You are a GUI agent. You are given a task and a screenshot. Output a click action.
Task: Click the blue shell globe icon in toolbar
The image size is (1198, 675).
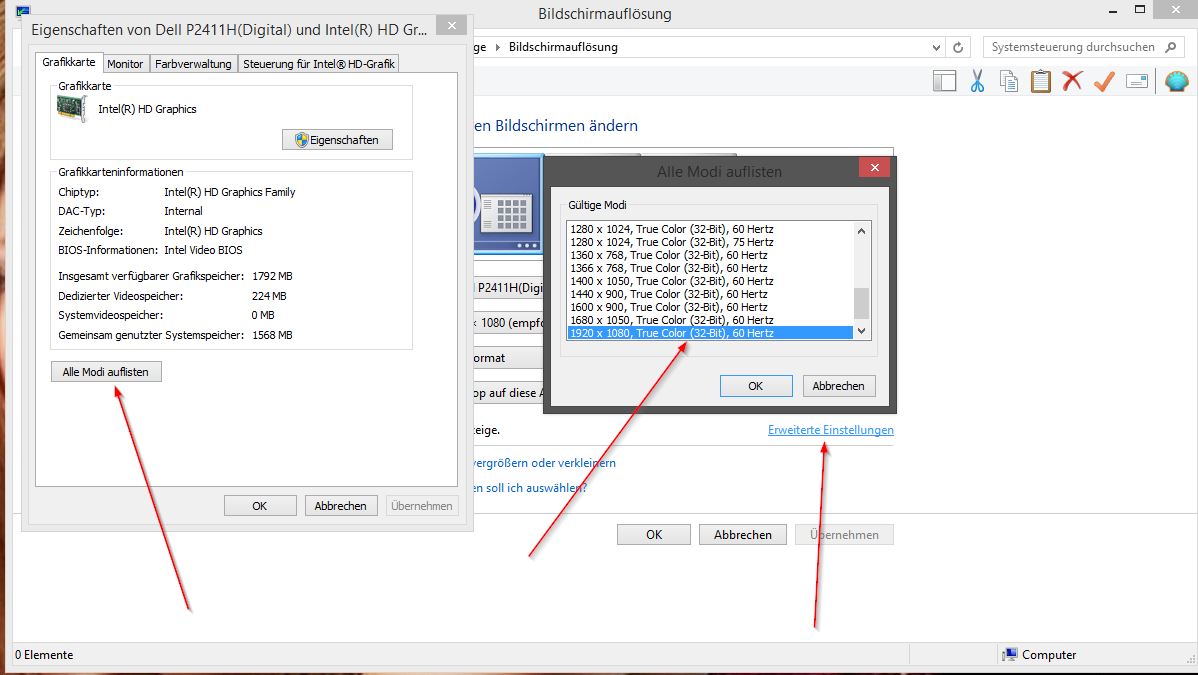point(1177,81)
